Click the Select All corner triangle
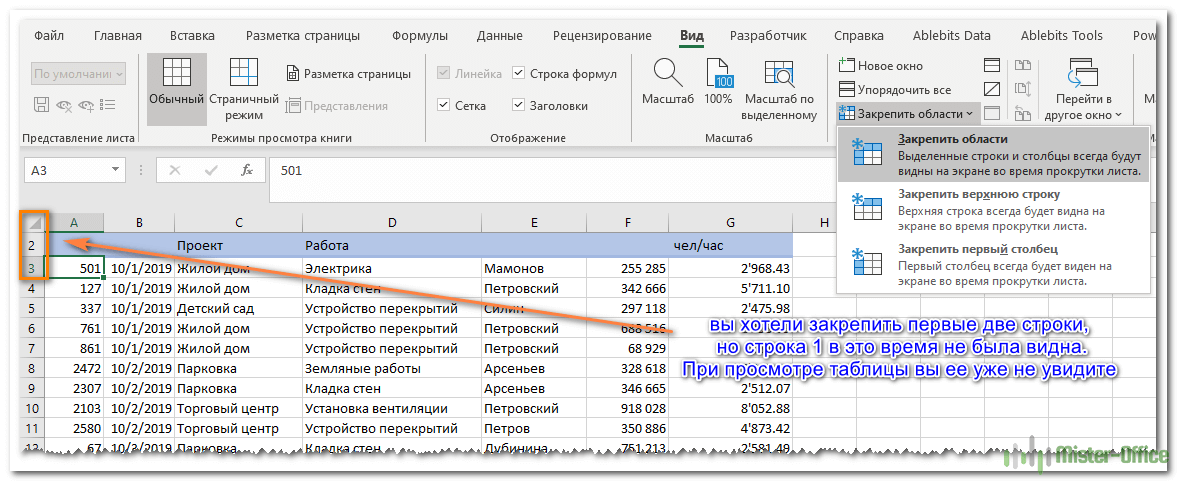The height and width of the screenshot is (482, 1178). (36, 223)
